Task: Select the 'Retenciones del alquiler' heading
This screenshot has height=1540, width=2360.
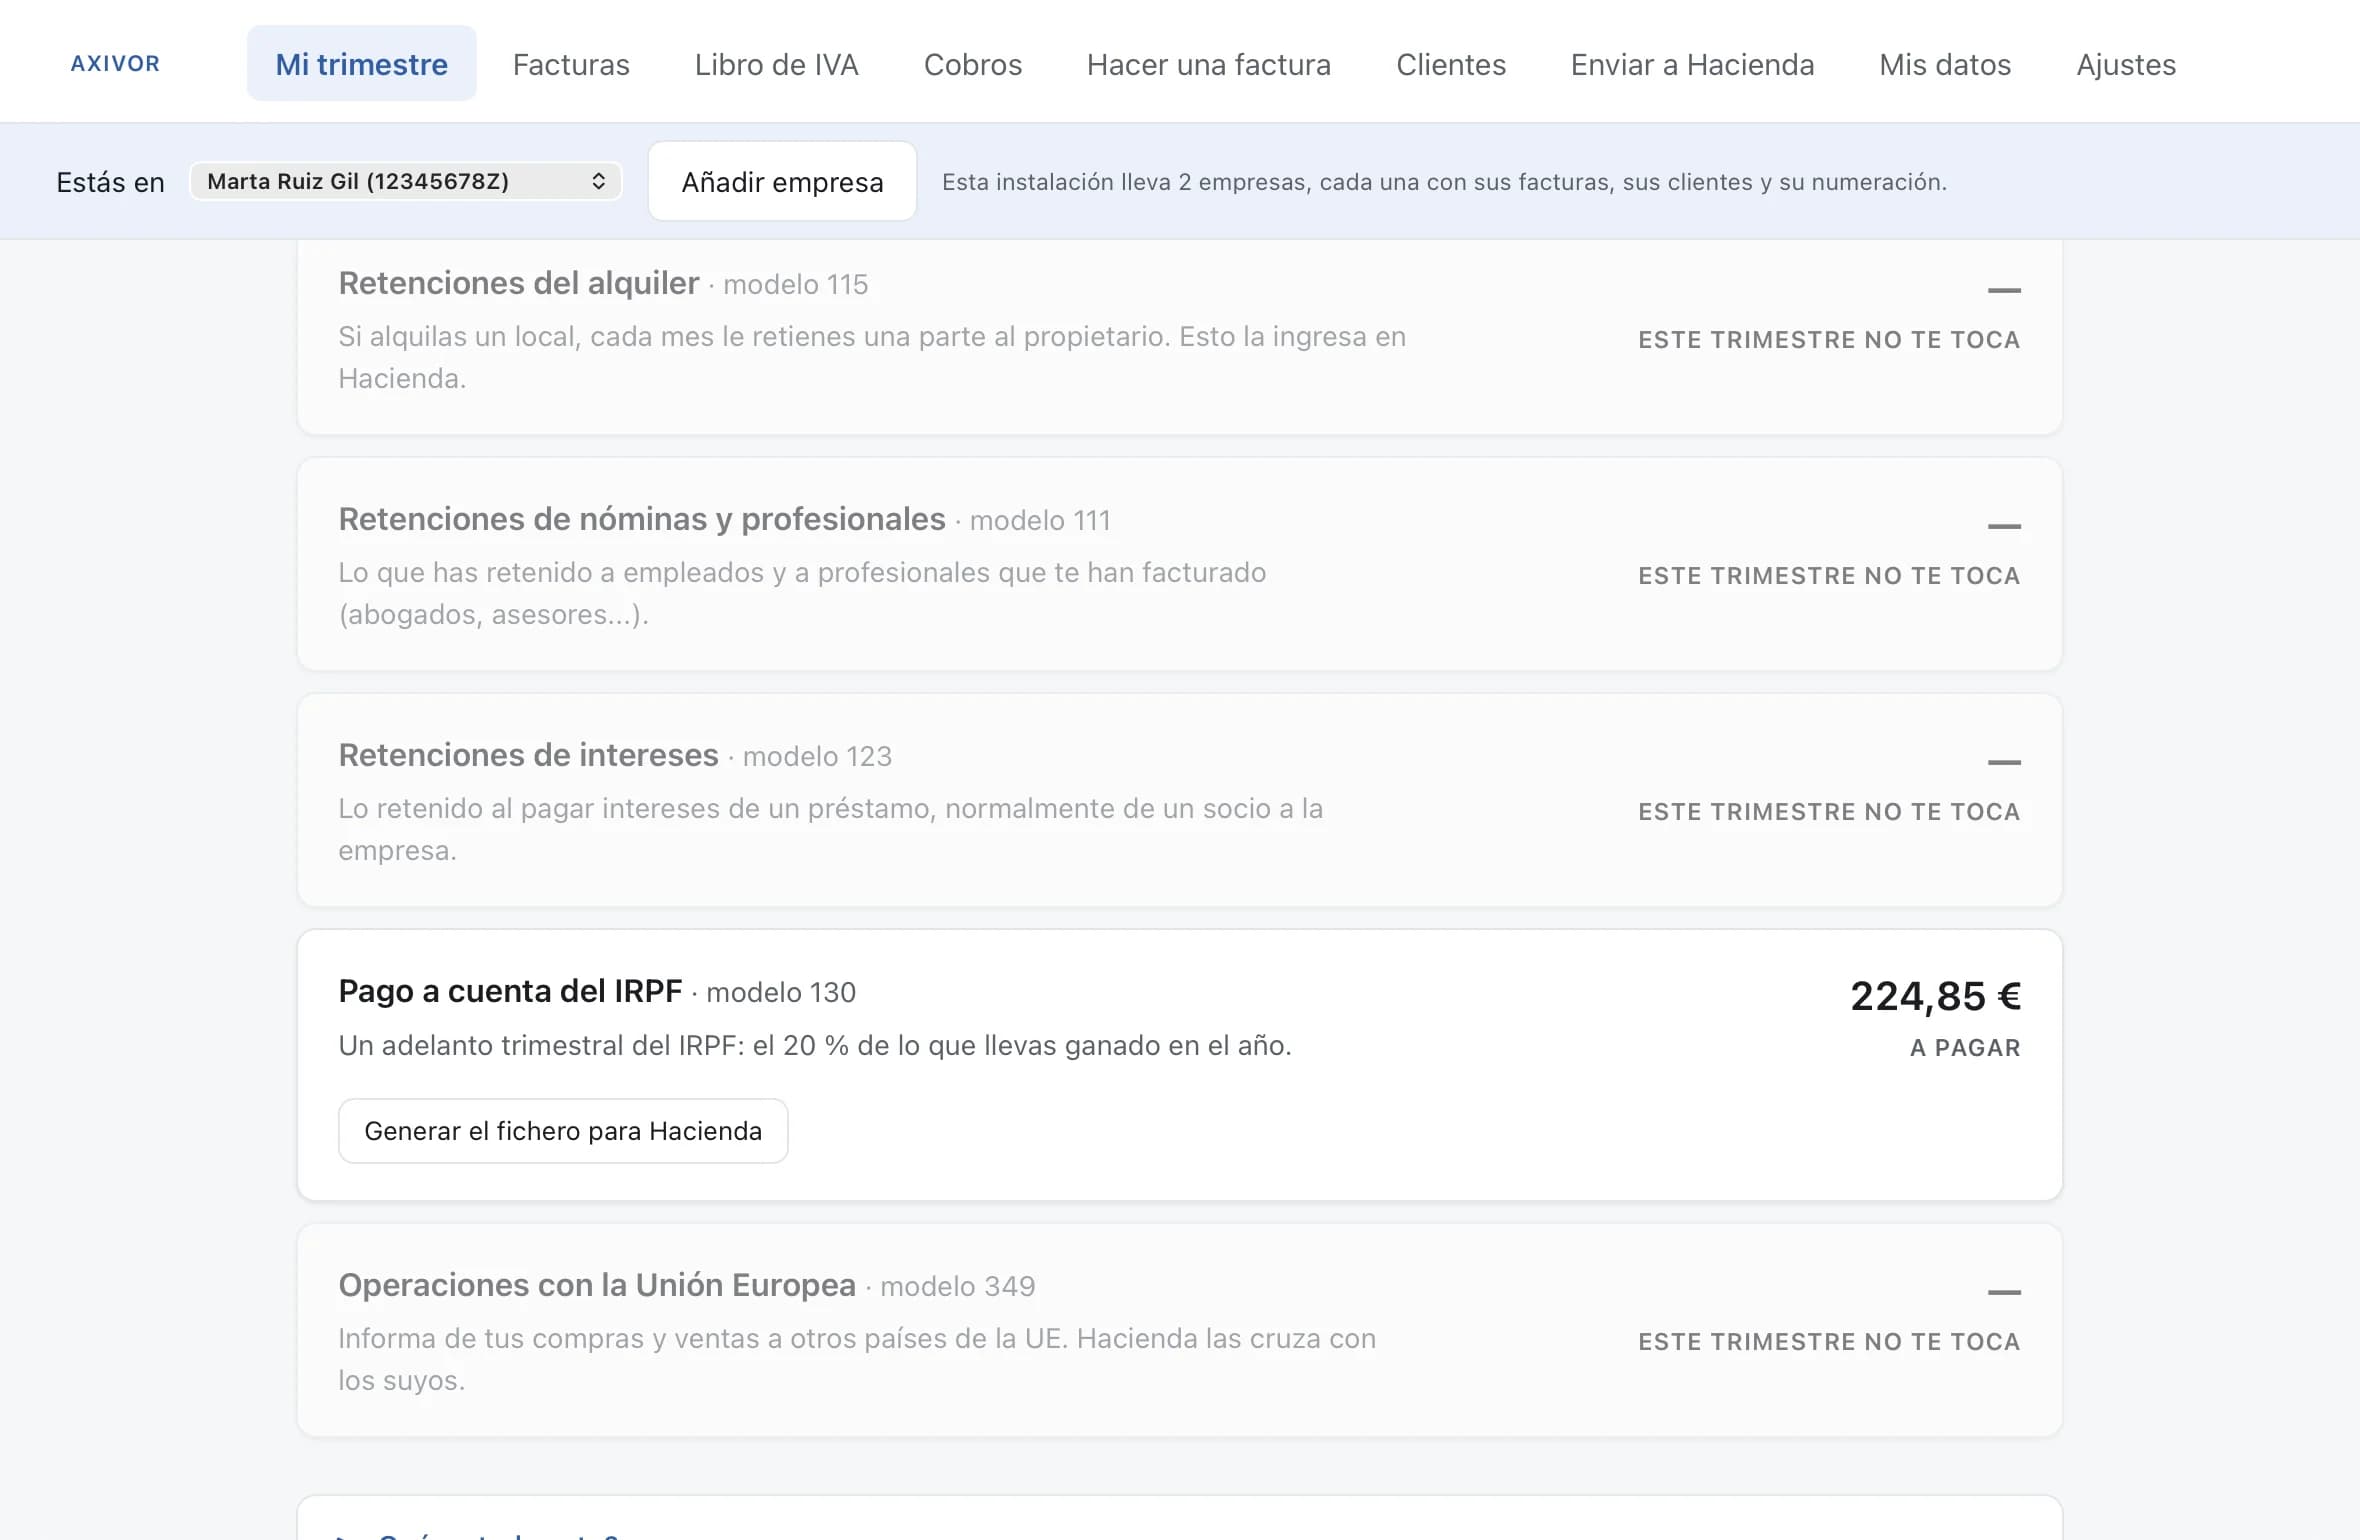Action: tap(518, 283)
